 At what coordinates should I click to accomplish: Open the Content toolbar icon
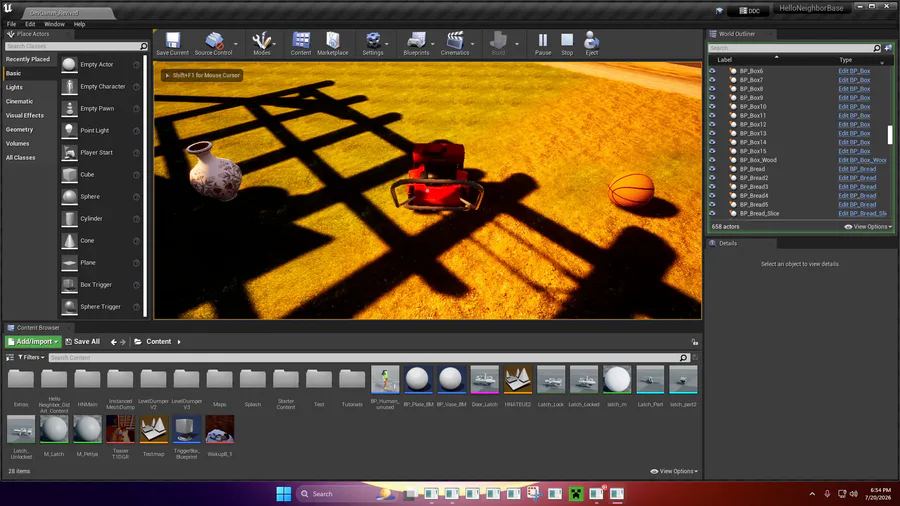(x=301, y=41)
